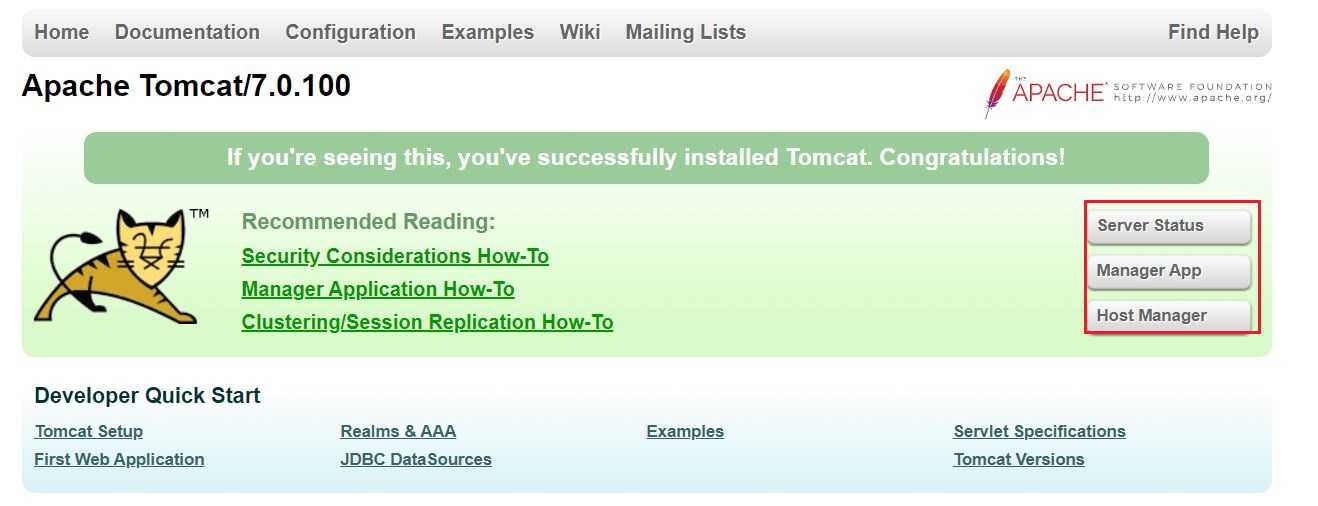Open Security Considerations How-To link
1318x506 pixels.
[x=395, y=256]
